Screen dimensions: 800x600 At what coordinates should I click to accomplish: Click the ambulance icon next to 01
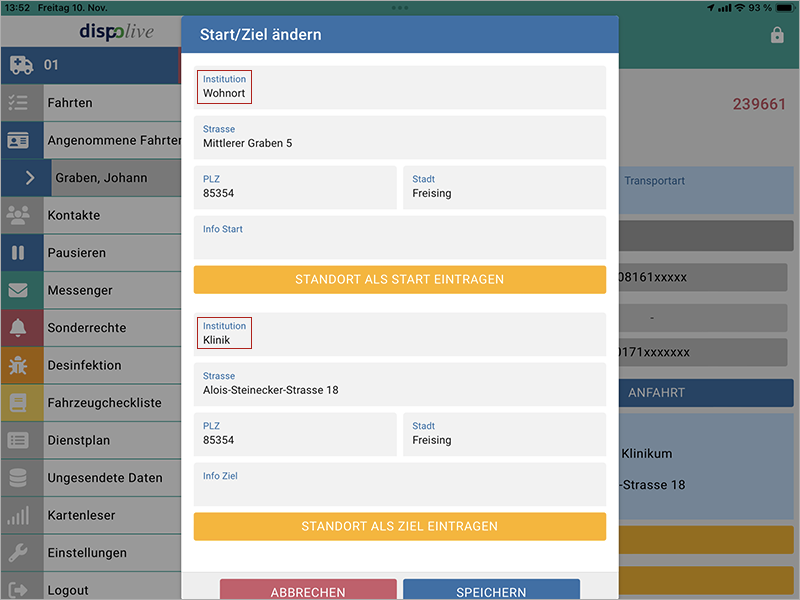coord(21,65)
